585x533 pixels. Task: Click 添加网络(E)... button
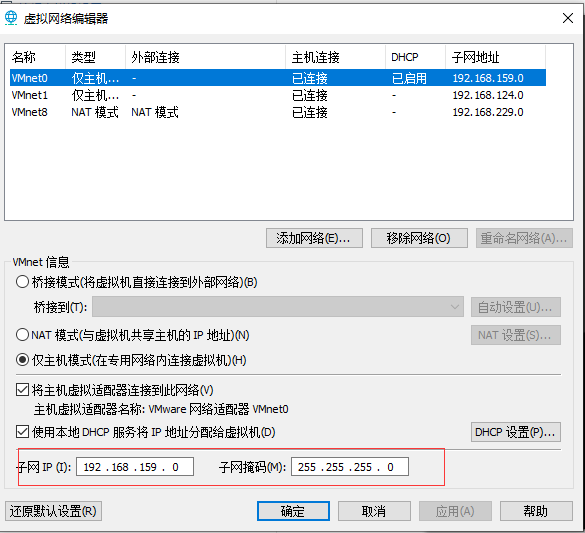(314, 238)
